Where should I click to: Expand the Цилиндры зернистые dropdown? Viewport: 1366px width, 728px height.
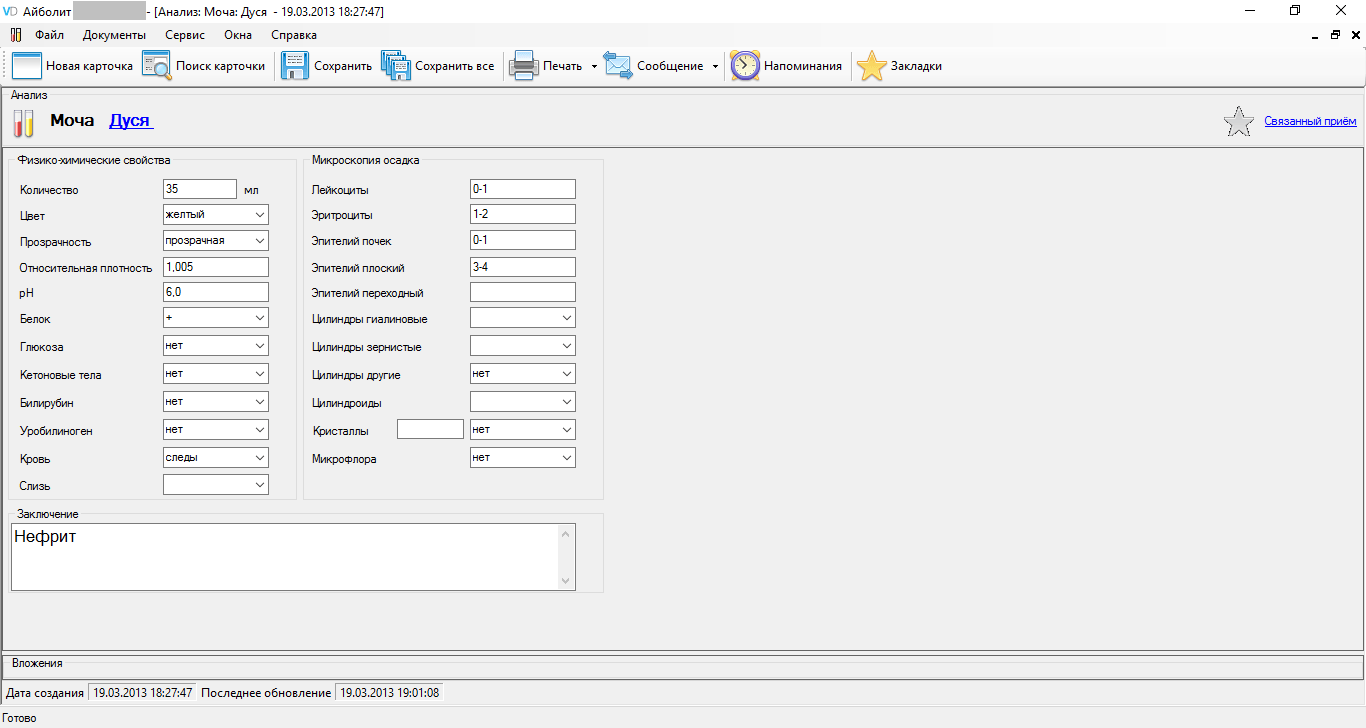(567, 345)
